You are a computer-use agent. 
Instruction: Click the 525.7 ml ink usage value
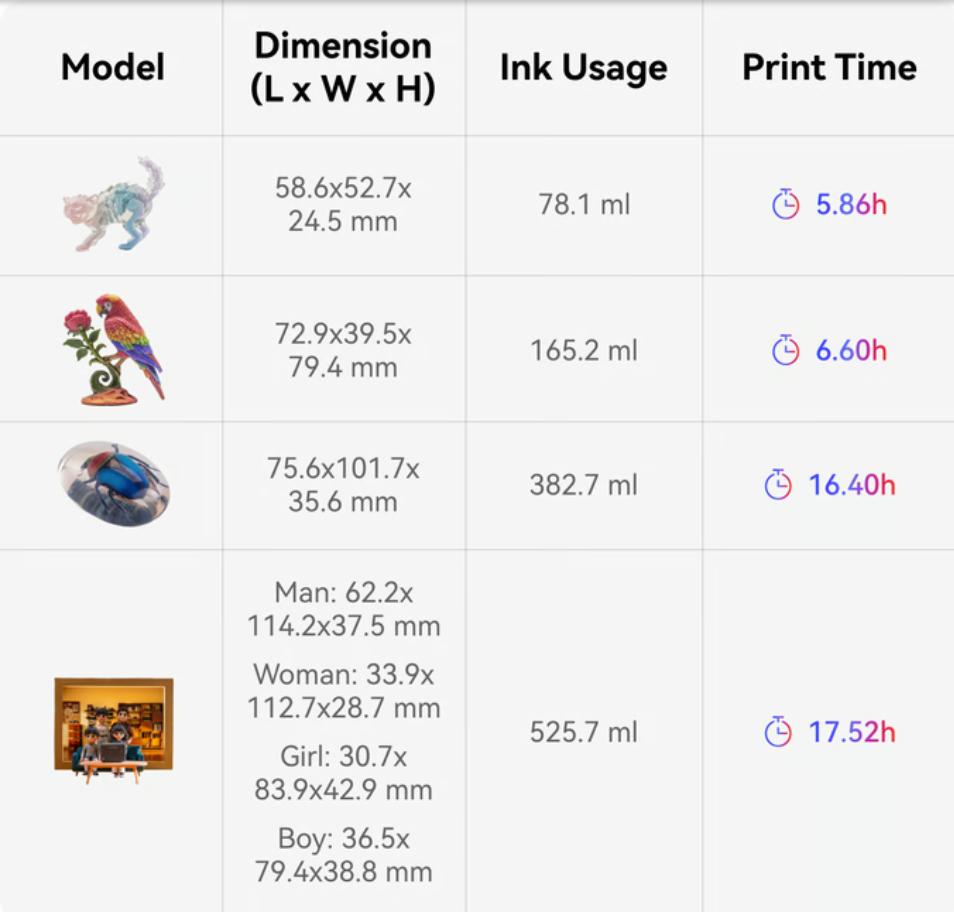point(584,732)
